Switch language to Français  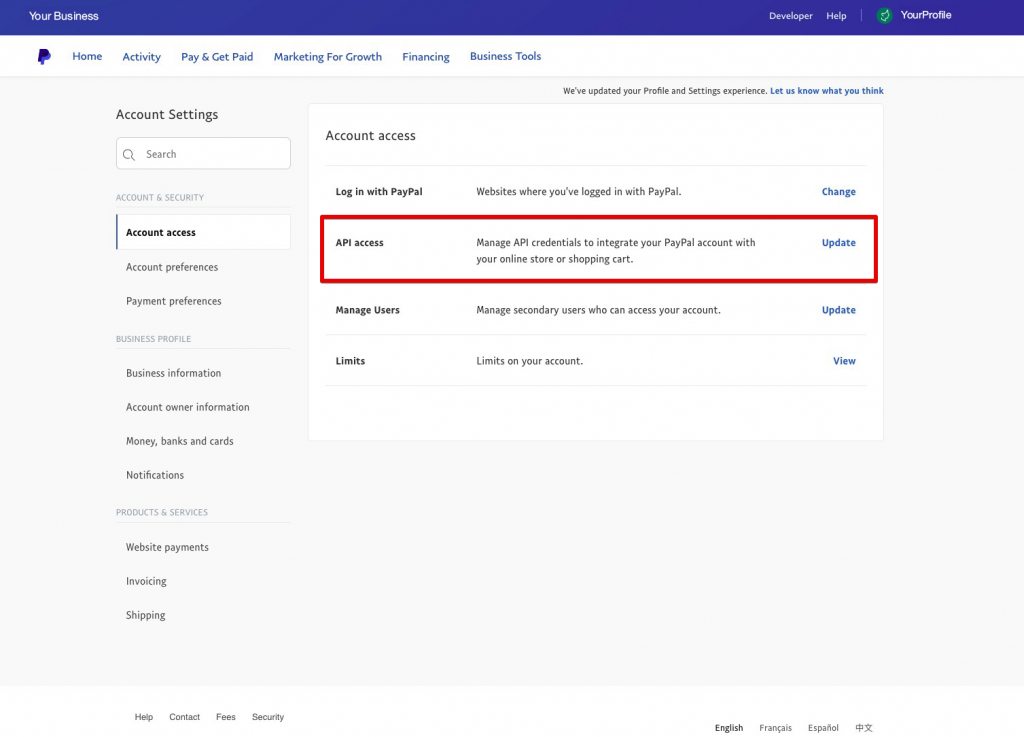(x=775, y=728)
